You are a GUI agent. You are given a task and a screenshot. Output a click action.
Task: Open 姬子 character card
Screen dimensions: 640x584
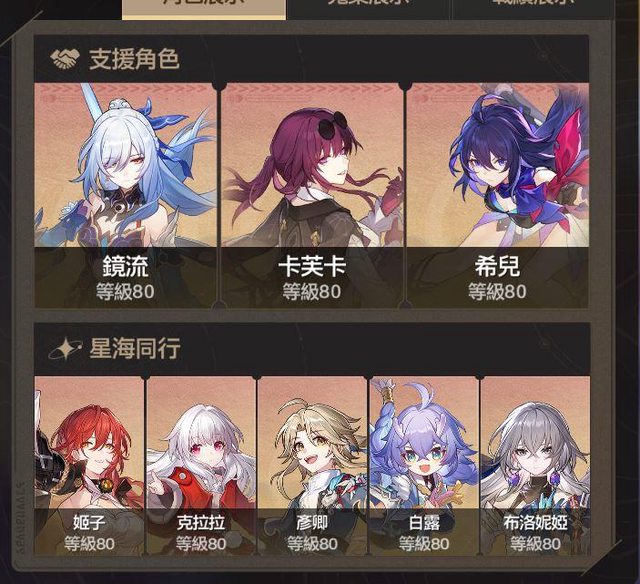pos(89,466)
